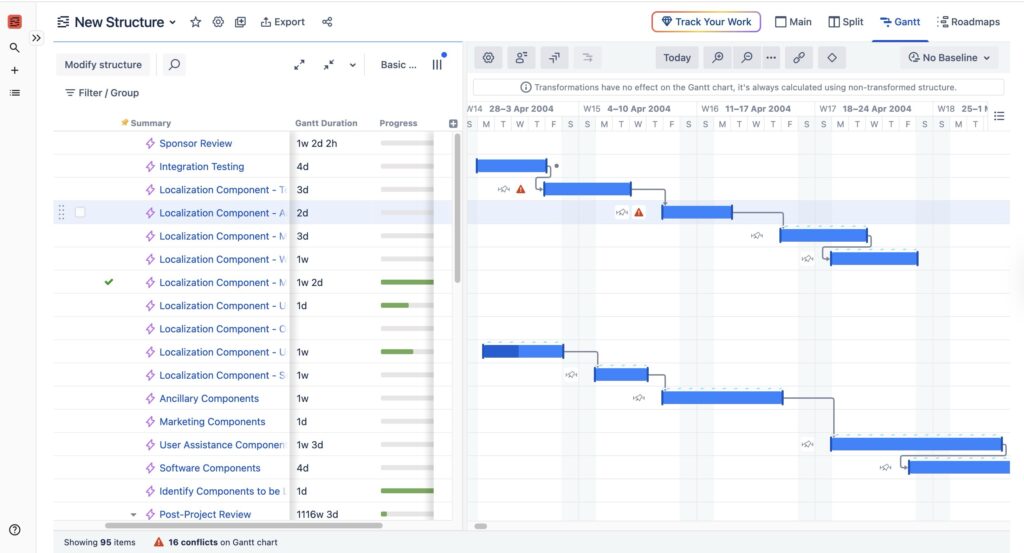Open search from the left sidebar
1024x553 pixels.
[14, 48]
